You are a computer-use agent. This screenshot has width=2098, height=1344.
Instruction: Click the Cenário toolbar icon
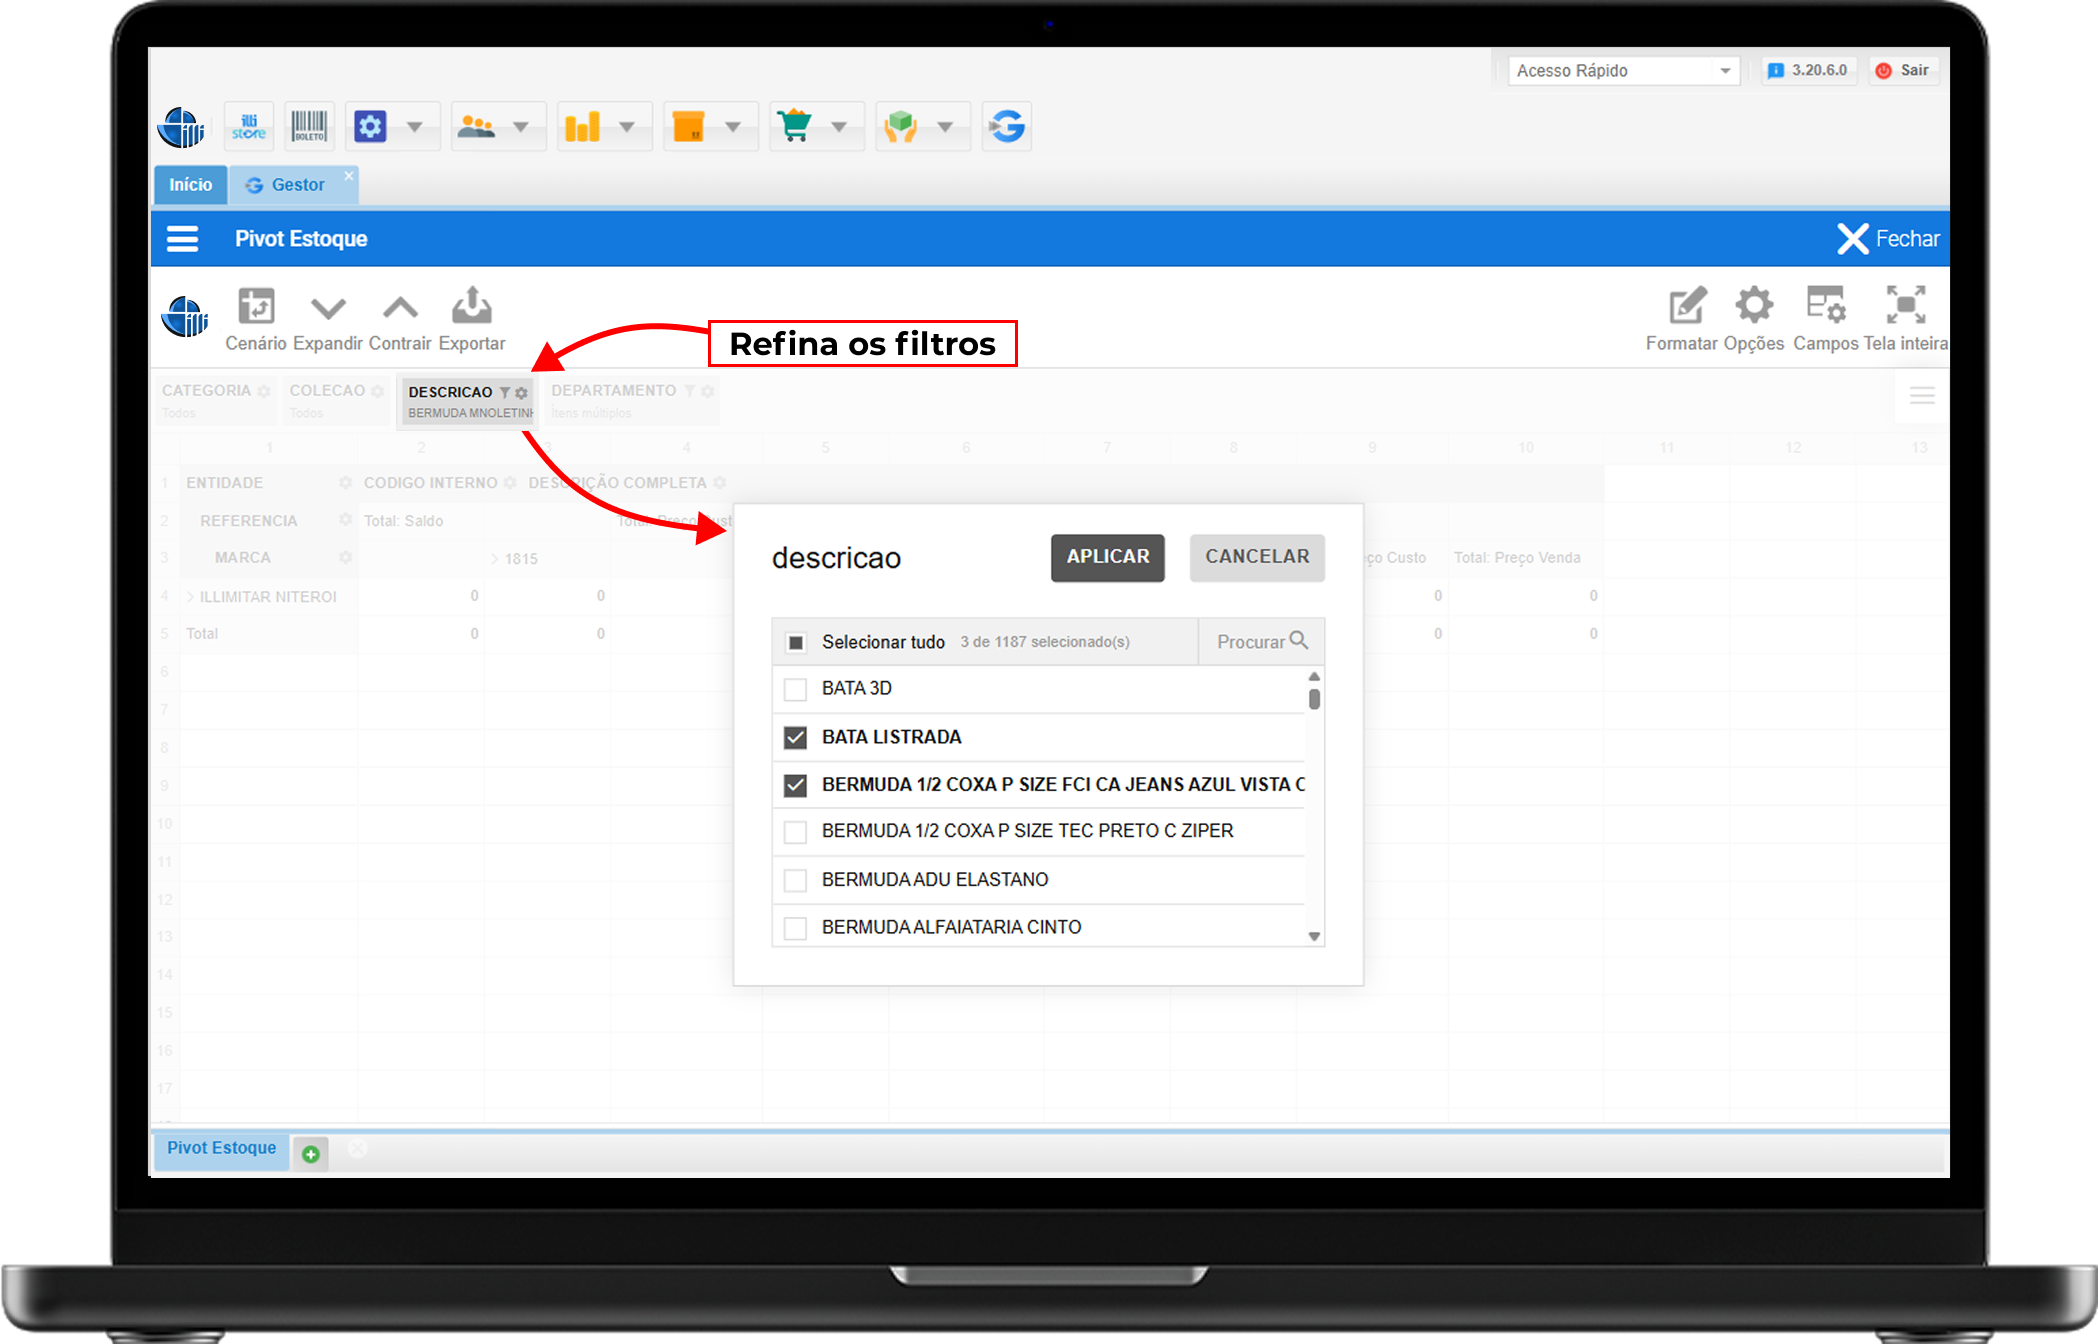[256, 307]
